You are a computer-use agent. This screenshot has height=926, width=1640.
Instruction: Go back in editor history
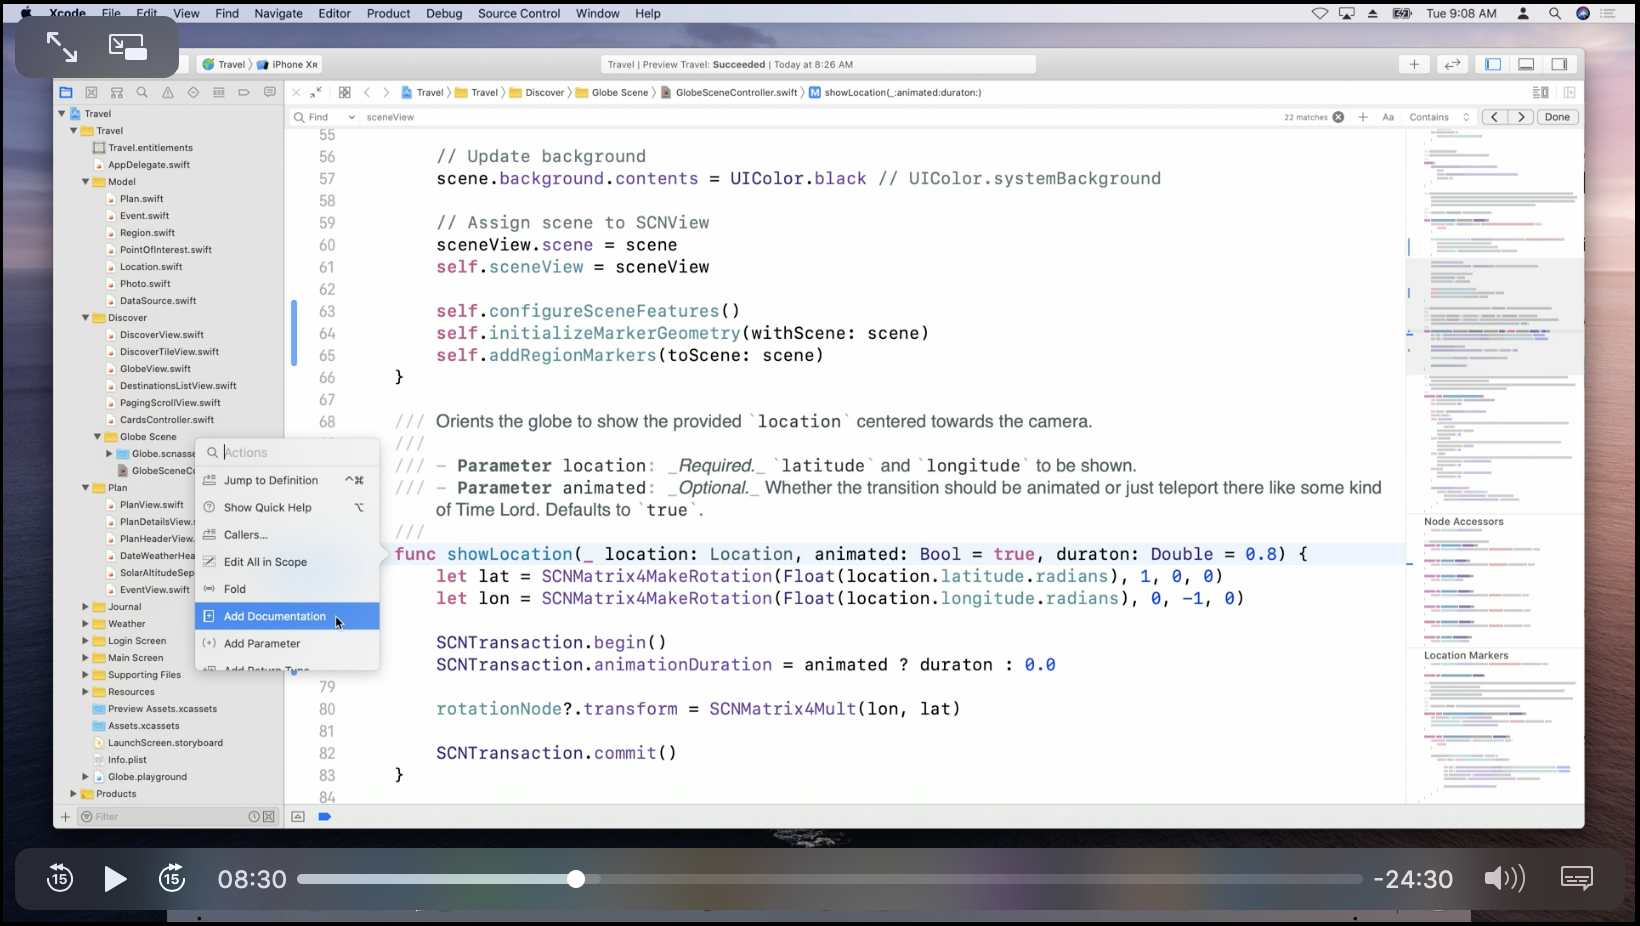367,92
